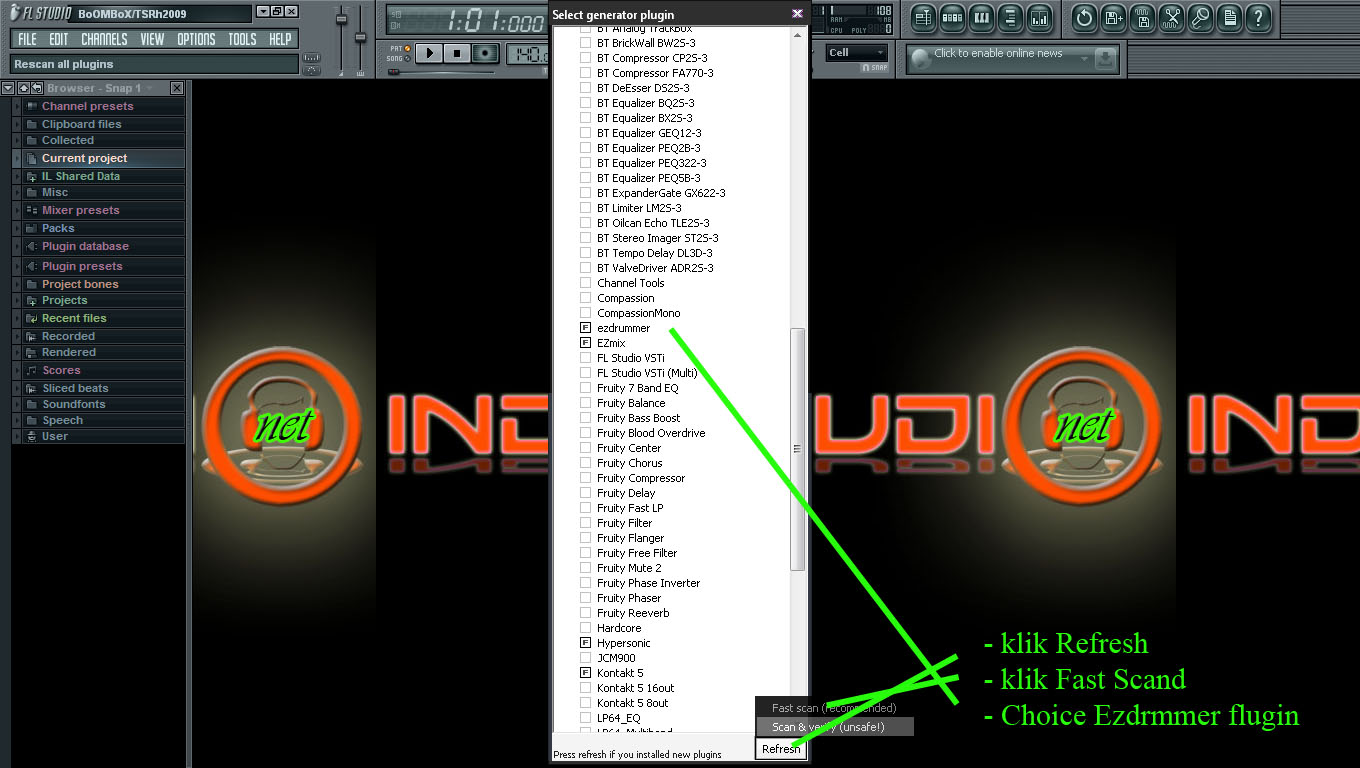The image size is (1360, 768).
Task: Click the Recent files folder icon
Action: (32, 318)
